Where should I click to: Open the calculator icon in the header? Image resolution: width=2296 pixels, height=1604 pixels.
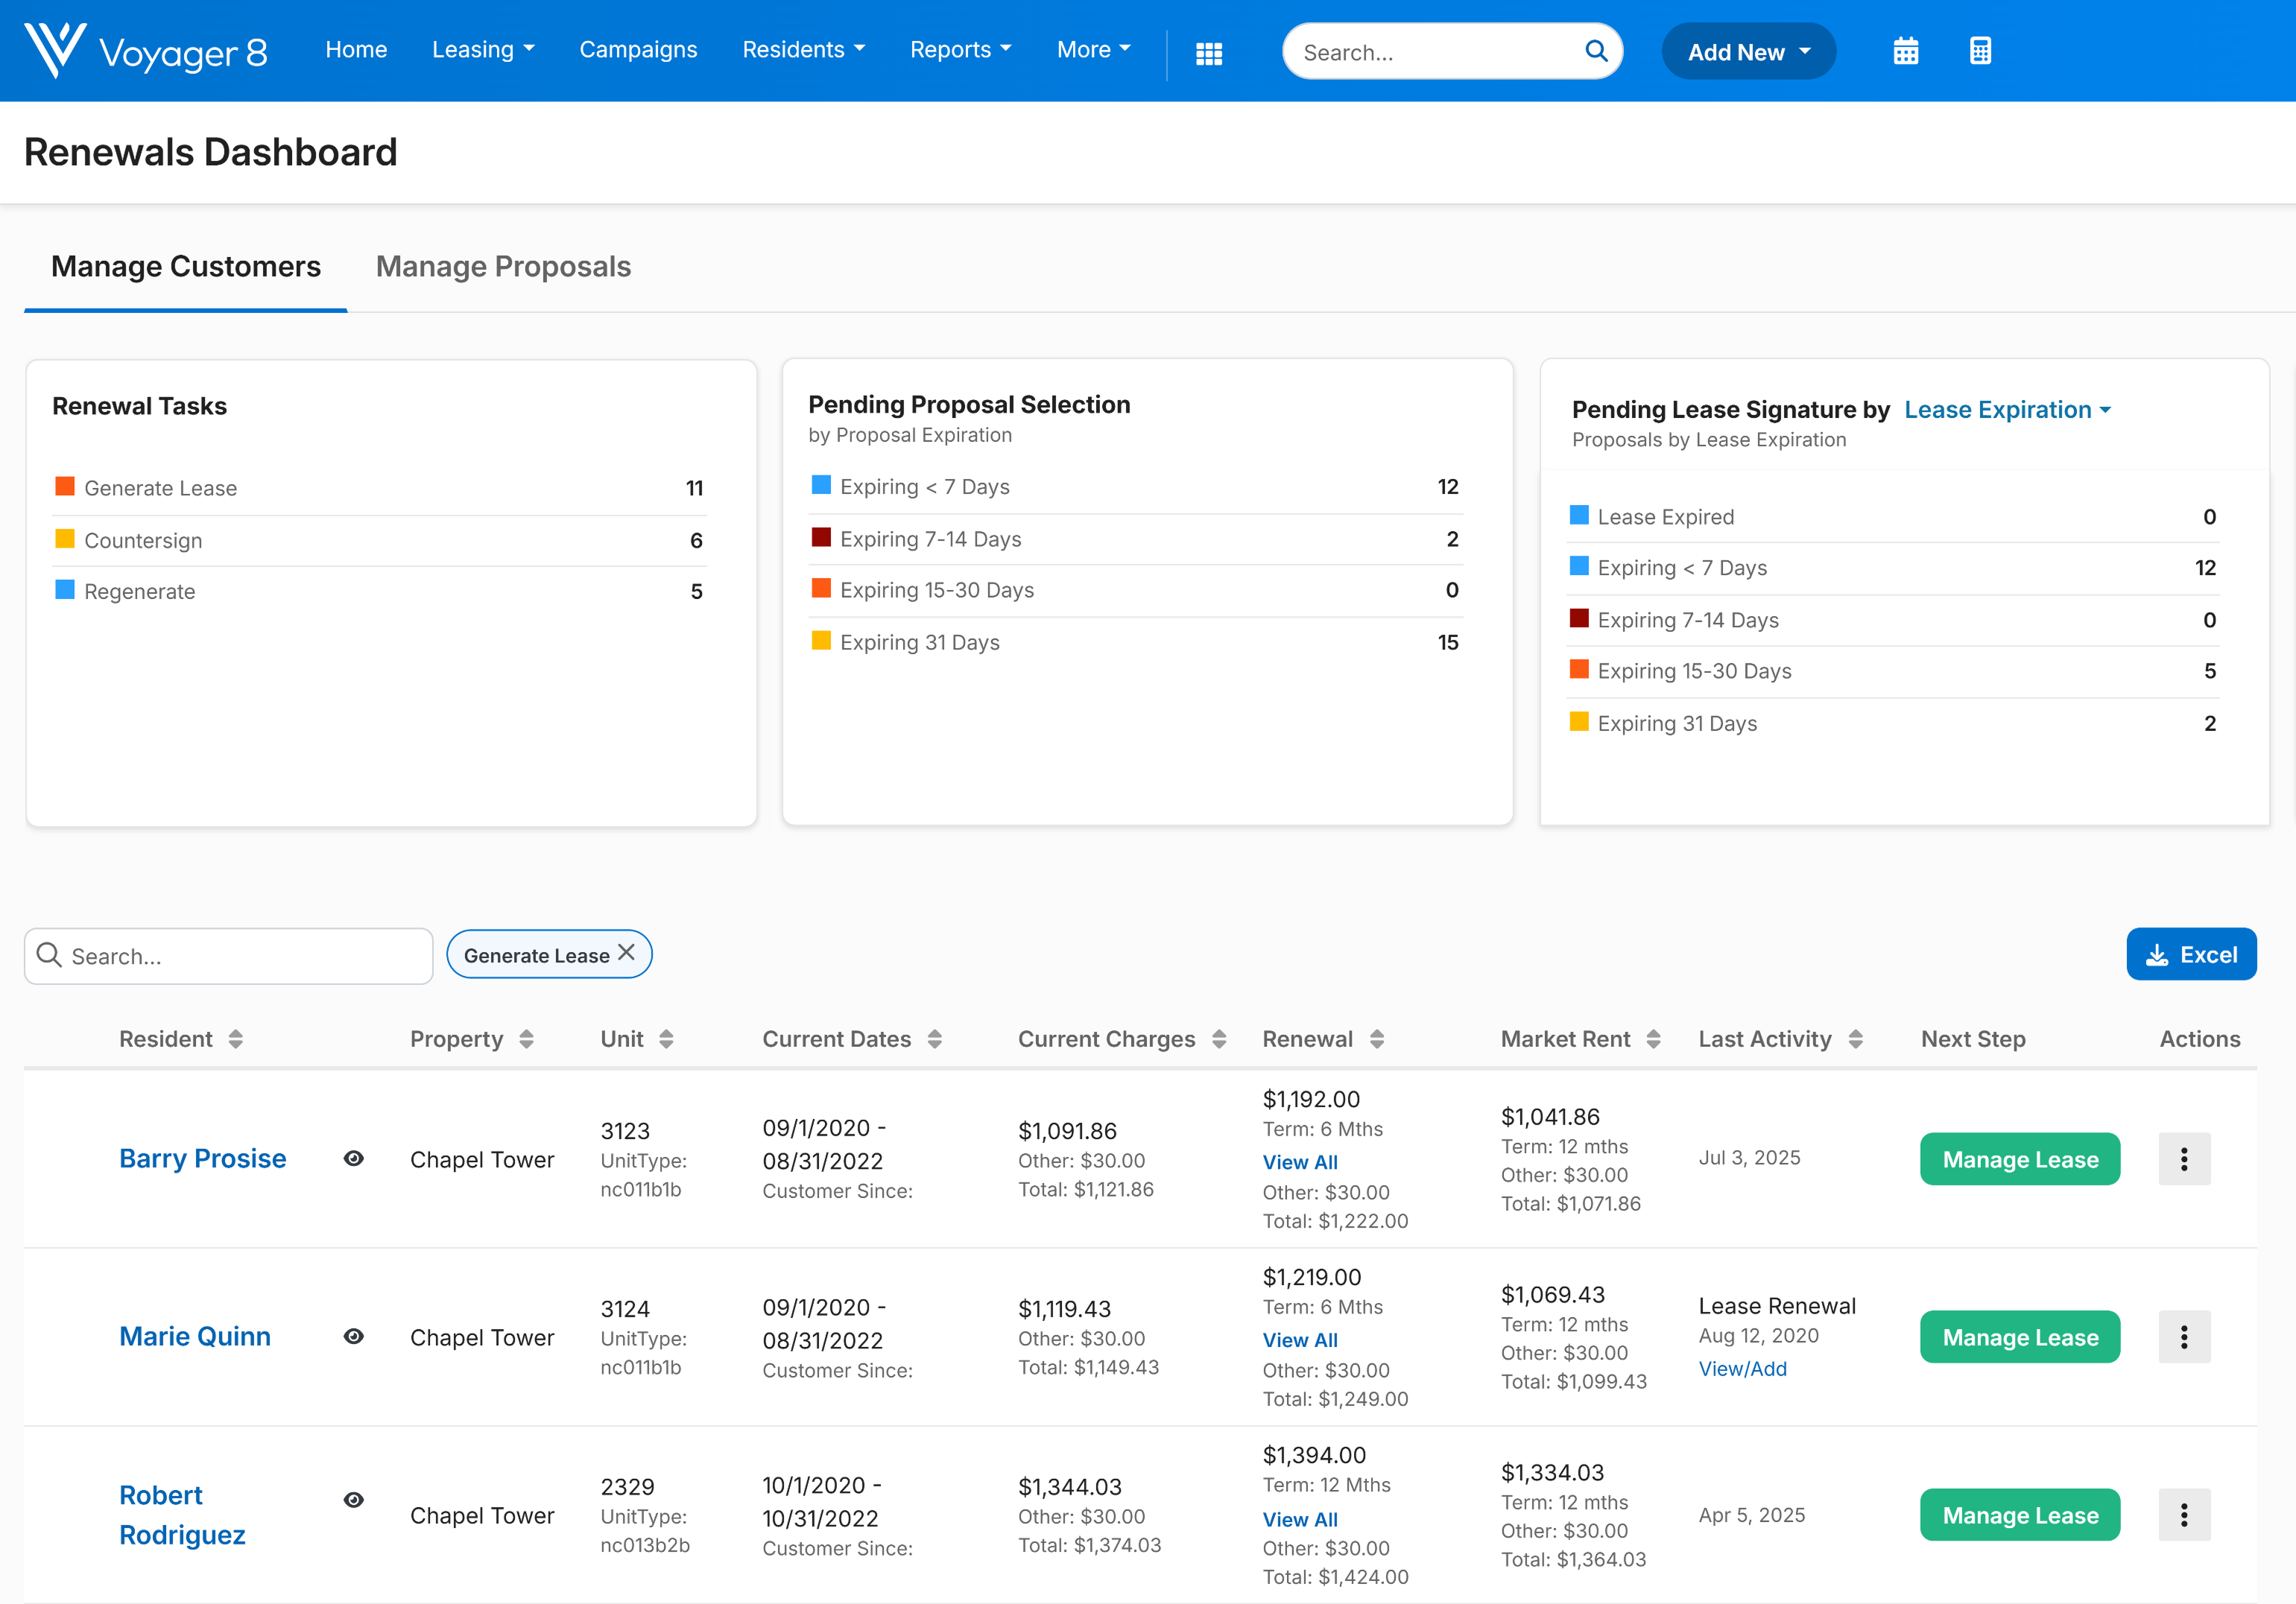coord(1980,51)
